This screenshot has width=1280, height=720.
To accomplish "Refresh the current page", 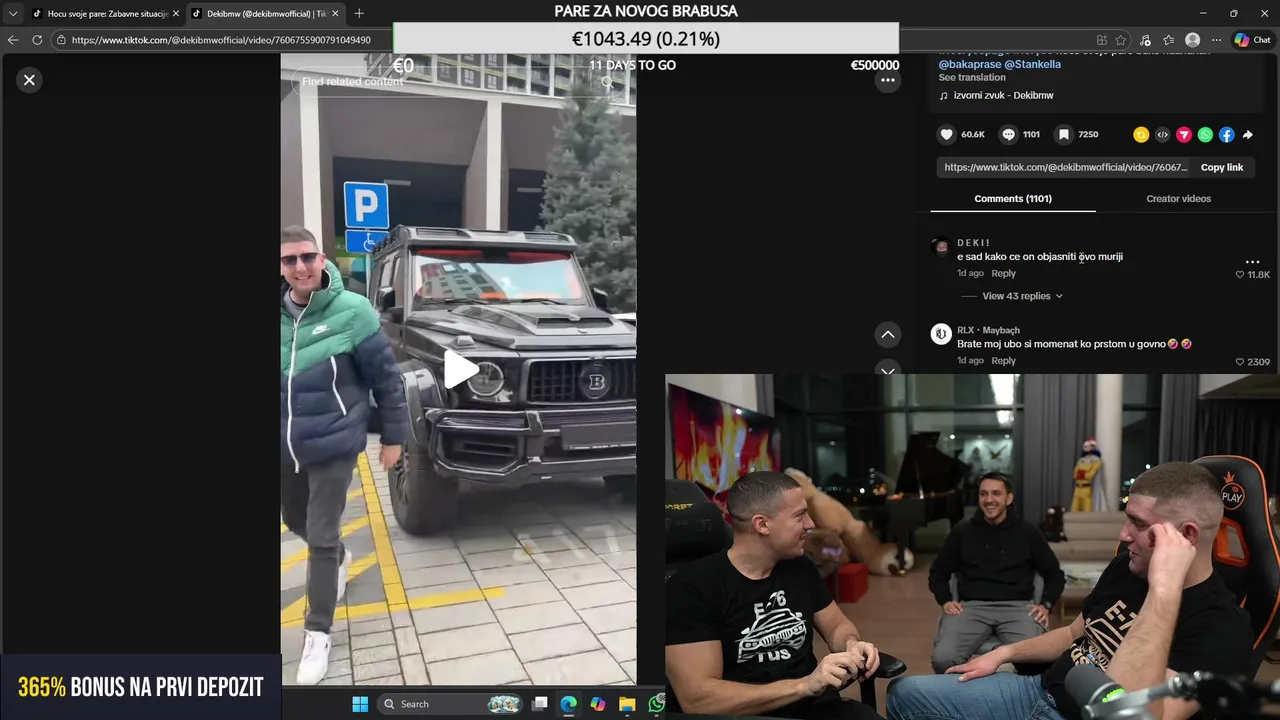I will tap(37, 40).
